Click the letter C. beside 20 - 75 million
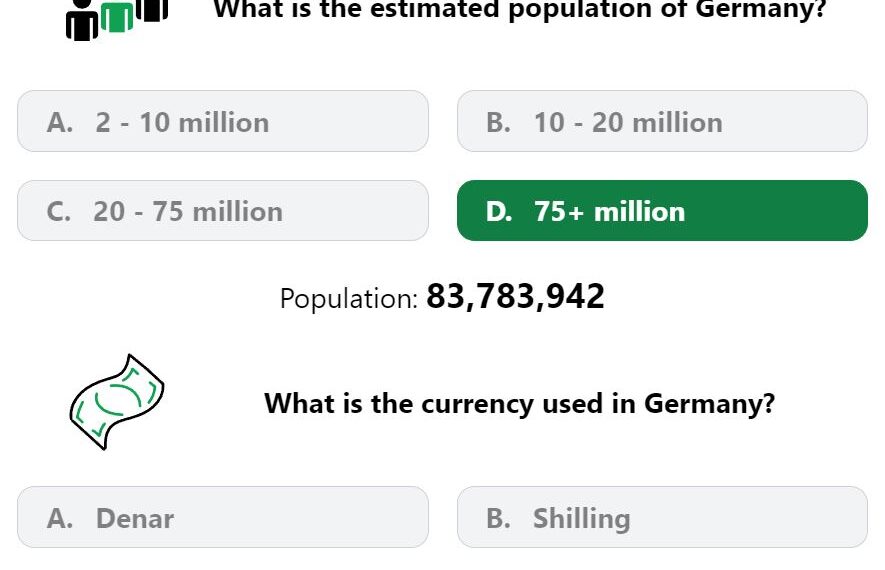 59,212
